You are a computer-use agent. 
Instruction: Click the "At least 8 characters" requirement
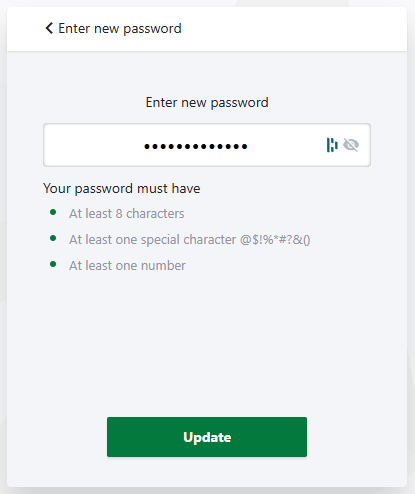tap(127, 214)
